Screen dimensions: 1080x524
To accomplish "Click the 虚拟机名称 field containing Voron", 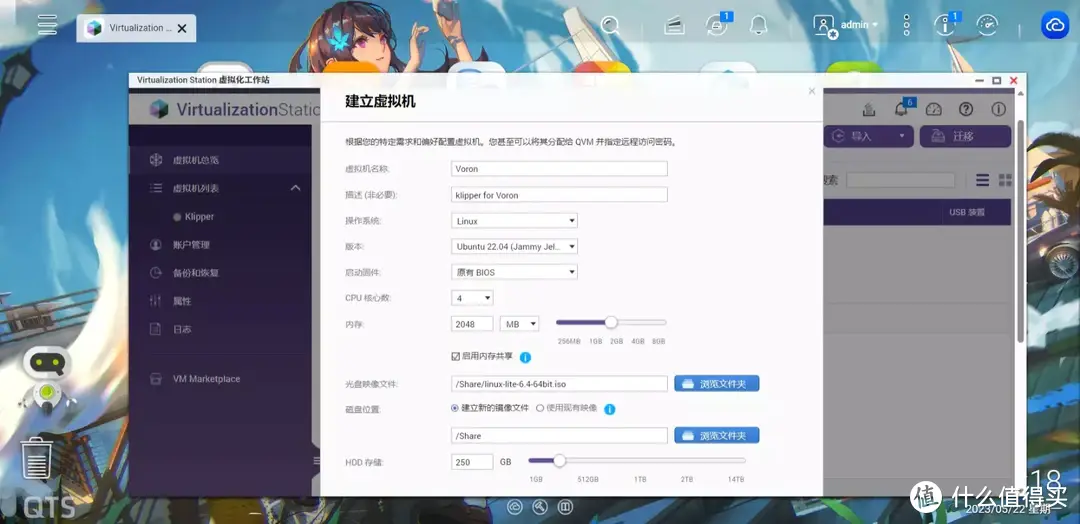I will 559,169.
